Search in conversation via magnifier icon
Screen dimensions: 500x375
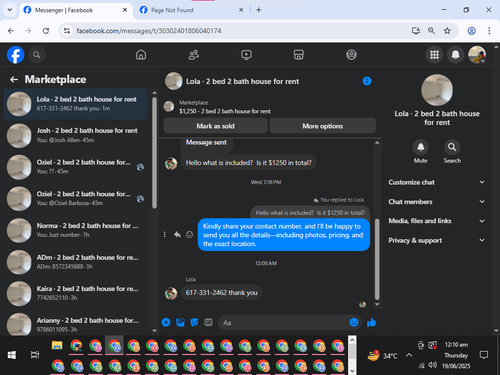coord(452,147)
